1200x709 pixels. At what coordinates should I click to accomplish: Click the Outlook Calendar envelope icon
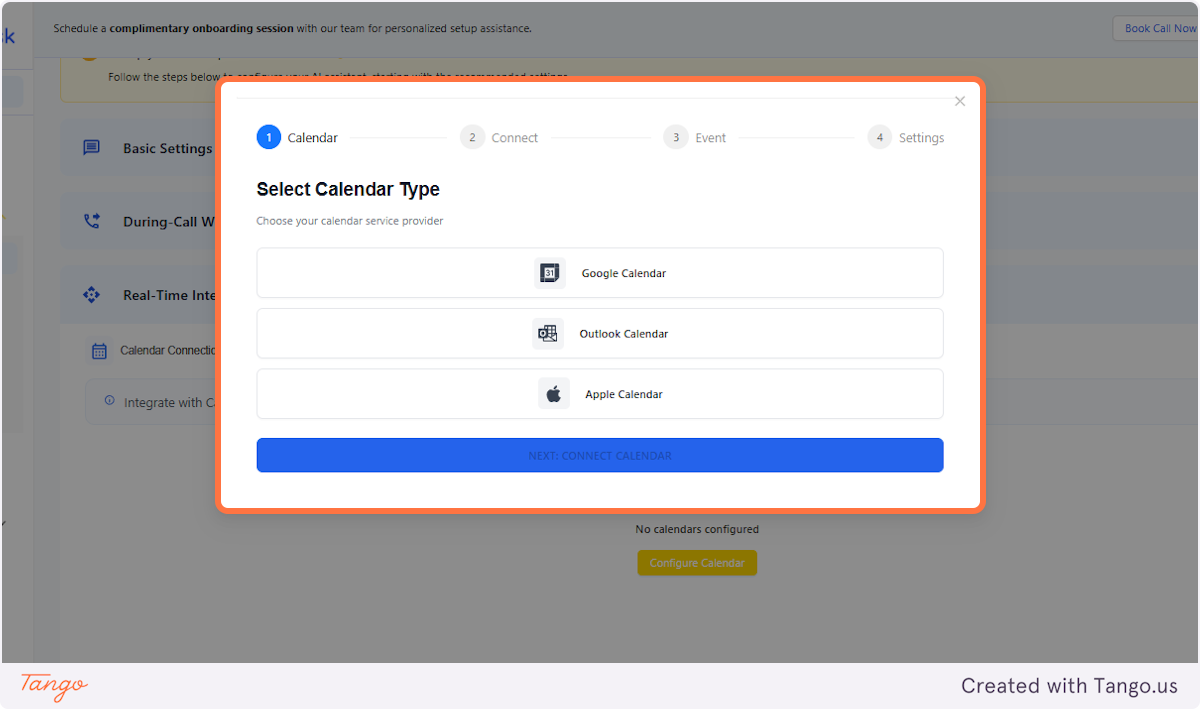548,334
